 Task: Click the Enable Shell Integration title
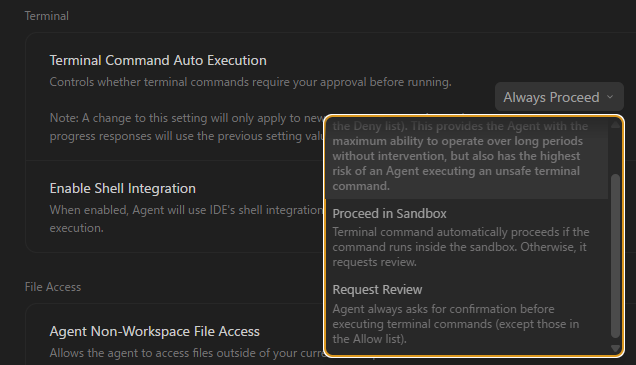122,188
